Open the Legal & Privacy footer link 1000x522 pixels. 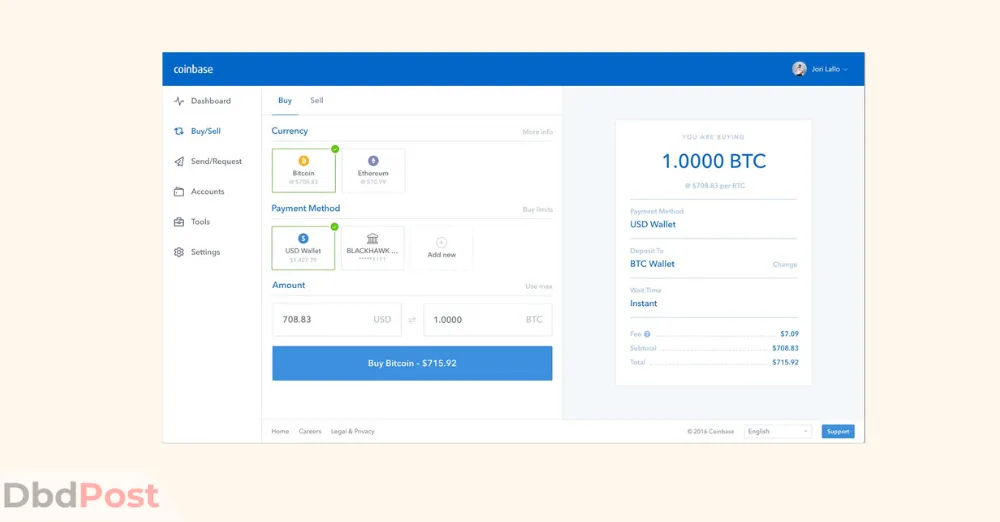[x=353, y=431]
